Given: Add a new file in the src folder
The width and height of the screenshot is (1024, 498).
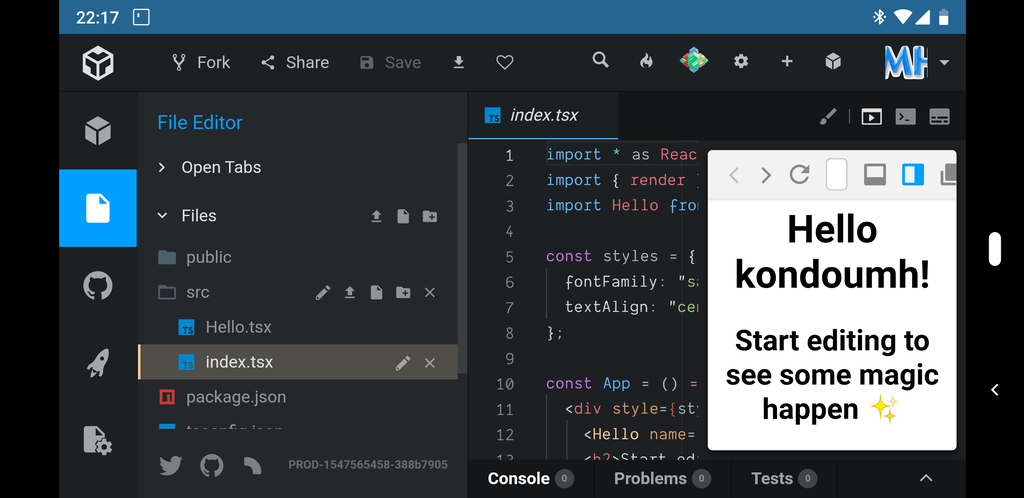Looking at the screenshot, I should click(376, 292).
